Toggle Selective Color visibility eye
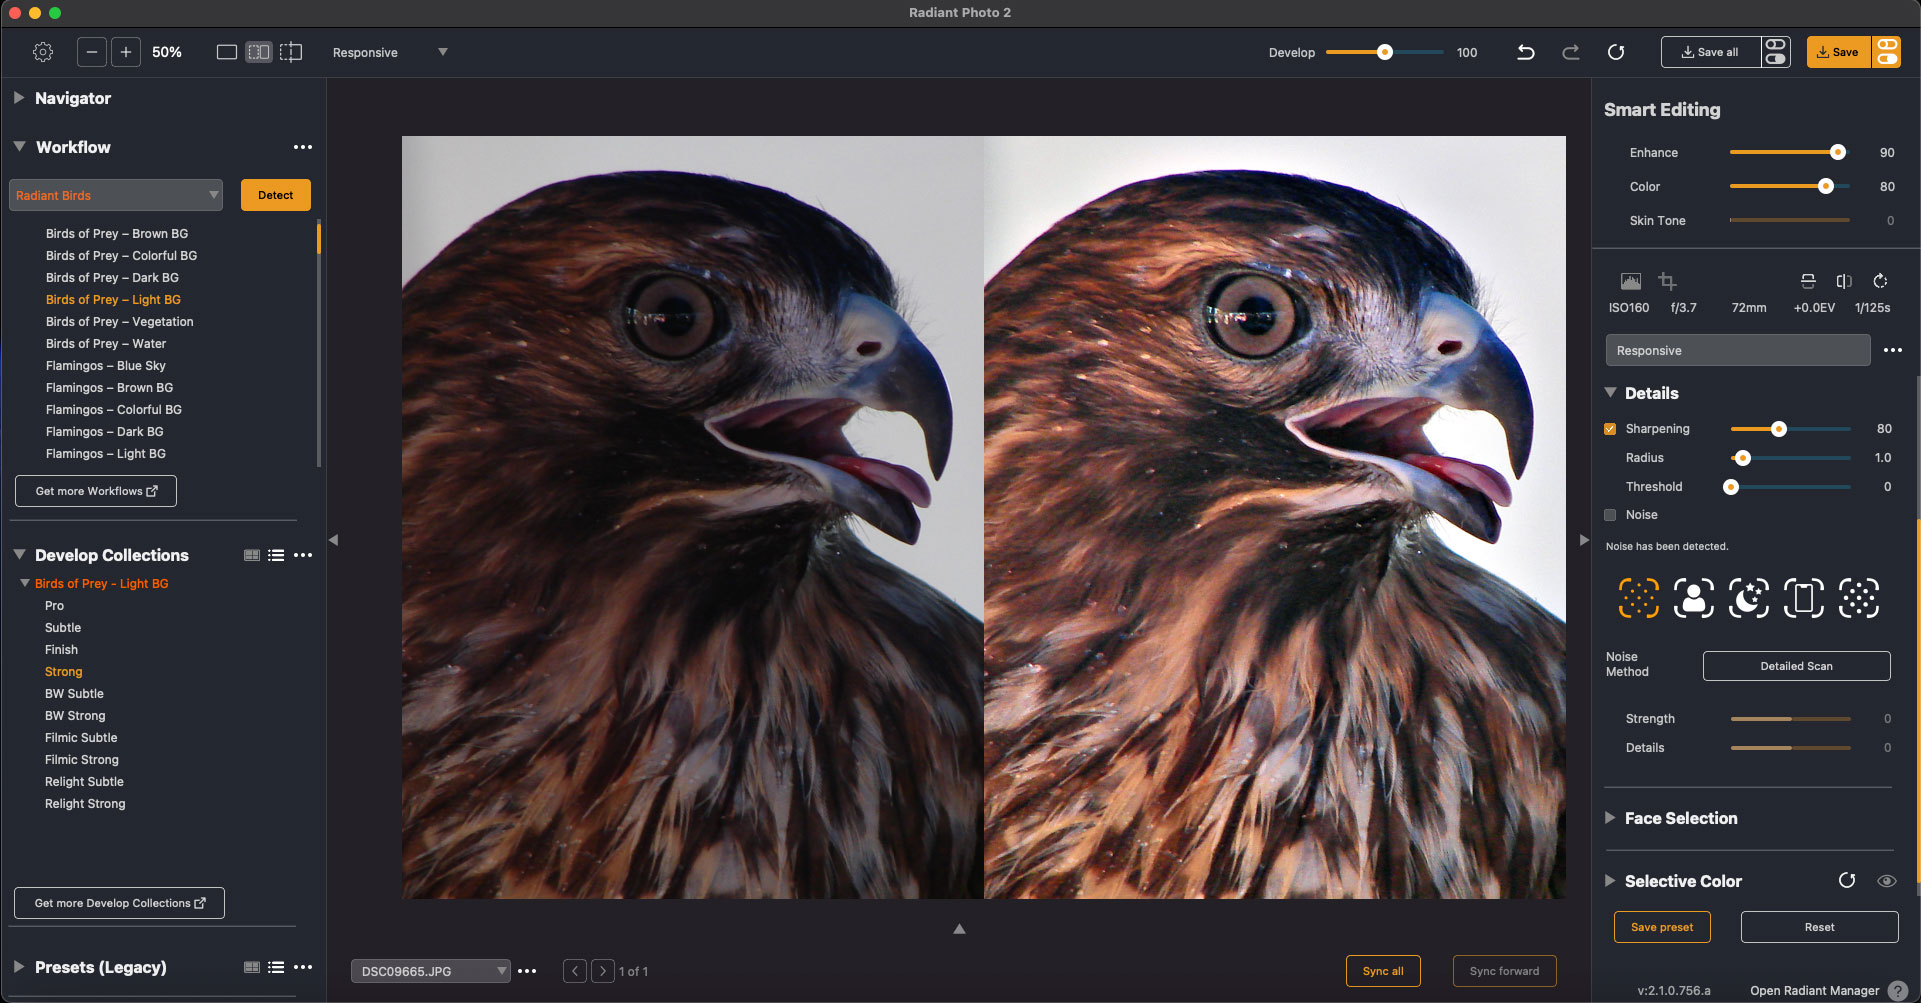 pyautogui.click(x=1886, y=881)
